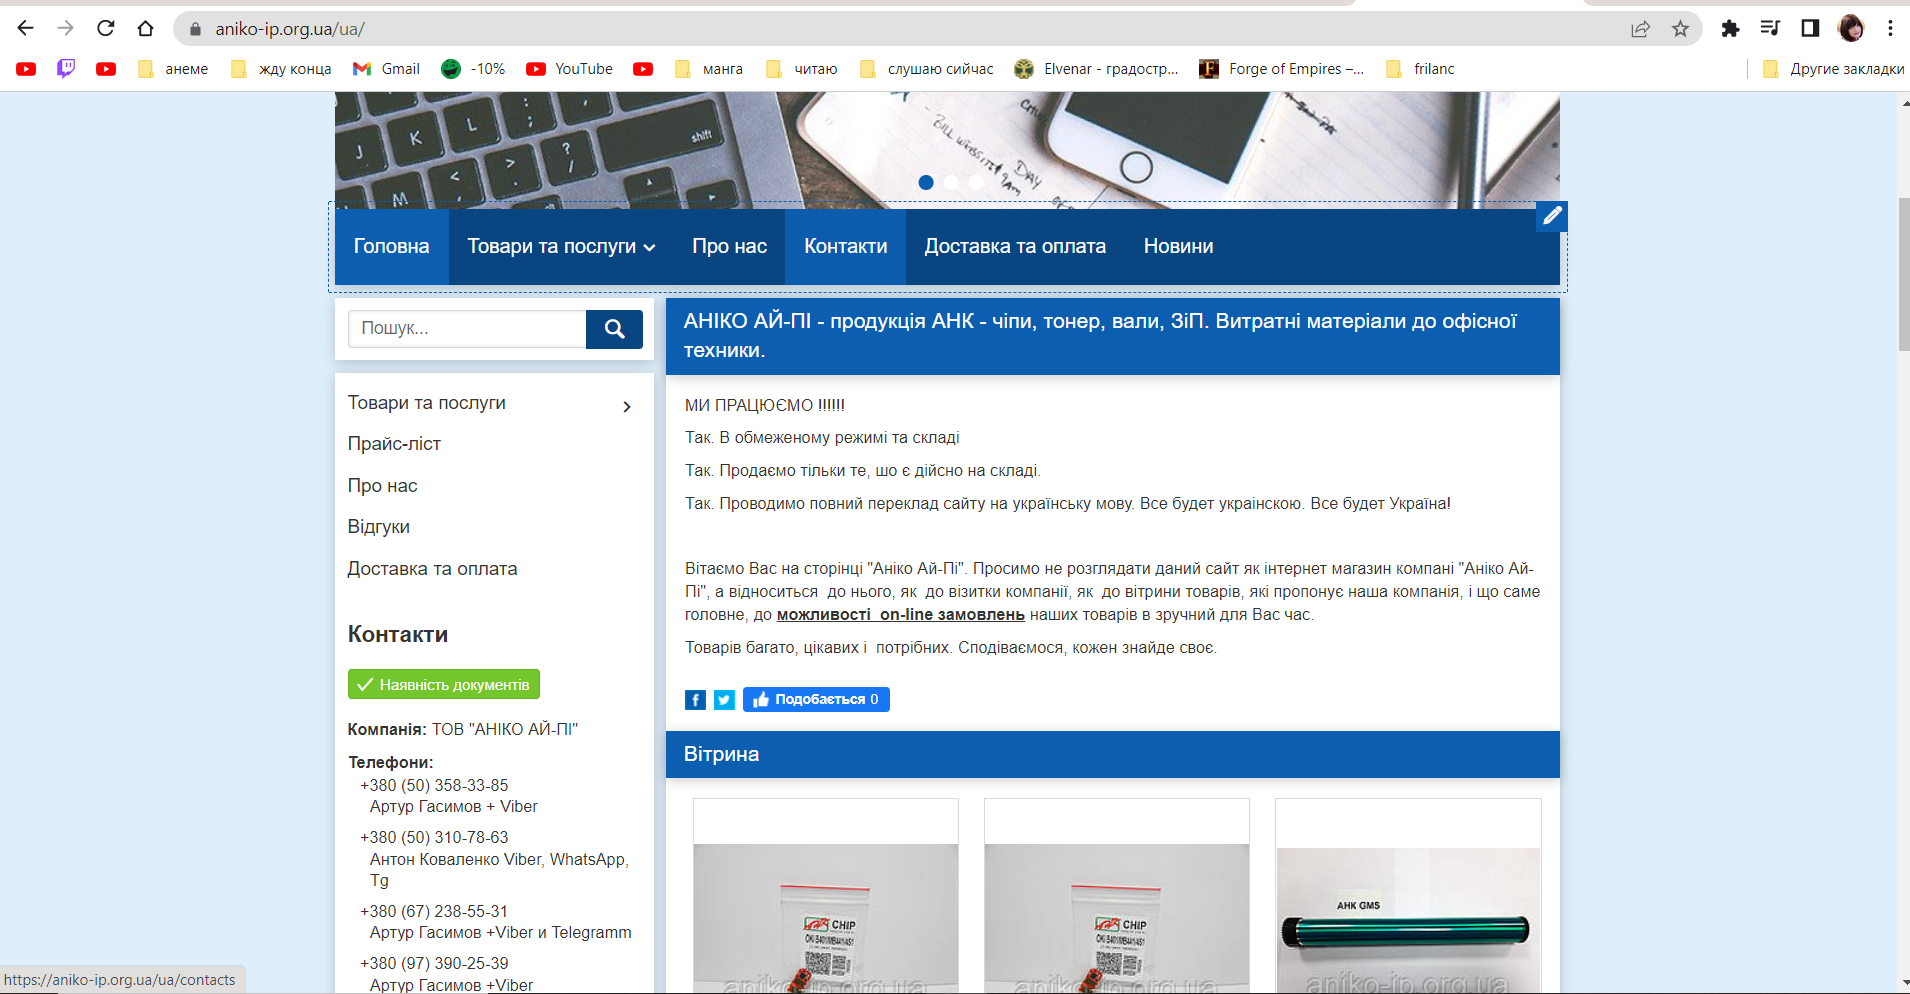Viewport: 1910px width, 994px height.
Task: Click the address bar URL
Action: pyautogui.click(x=290, y=29)
